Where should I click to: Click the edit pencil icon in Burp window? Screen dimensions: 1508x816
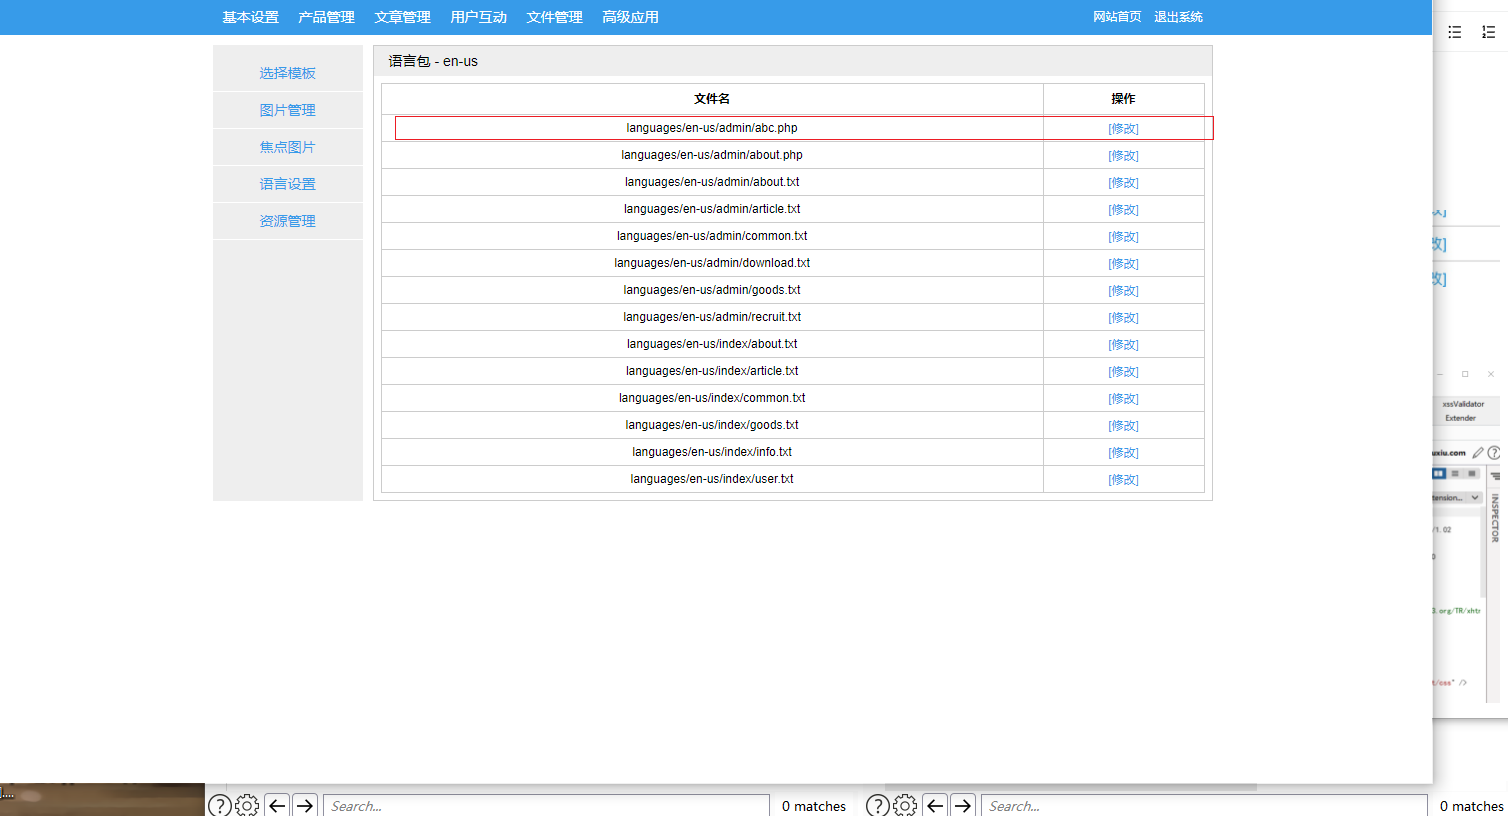1478,452
